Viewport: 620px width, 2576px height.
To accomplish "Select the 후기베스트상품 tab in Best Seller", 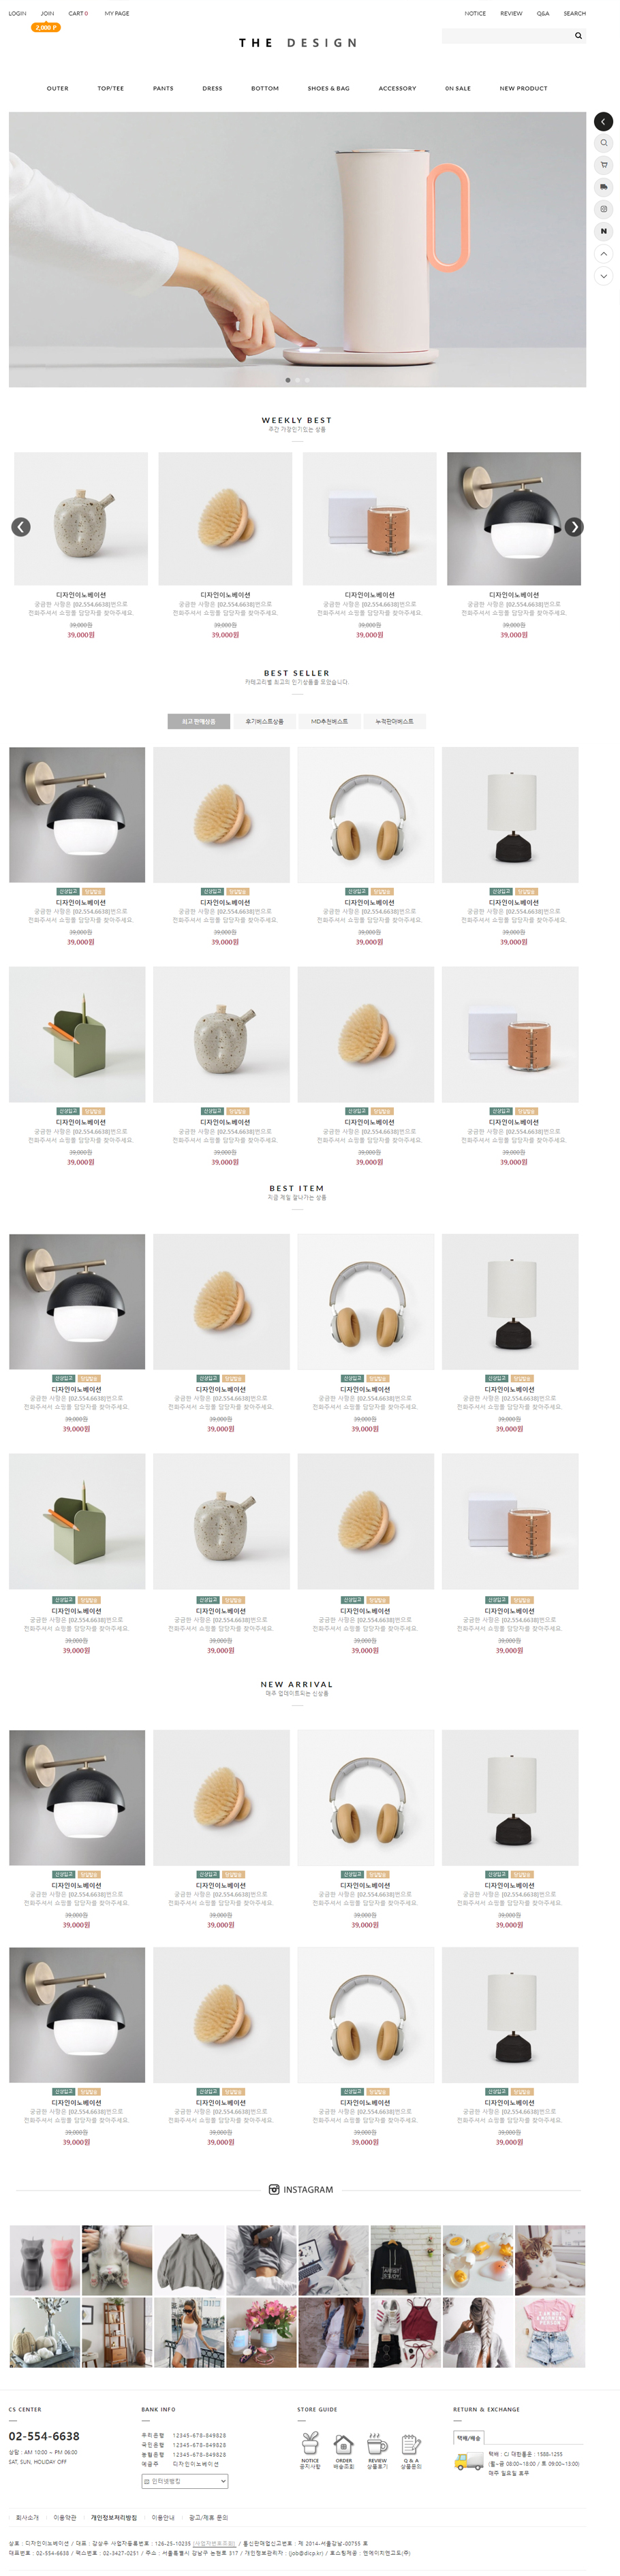I will click(264, 721).
